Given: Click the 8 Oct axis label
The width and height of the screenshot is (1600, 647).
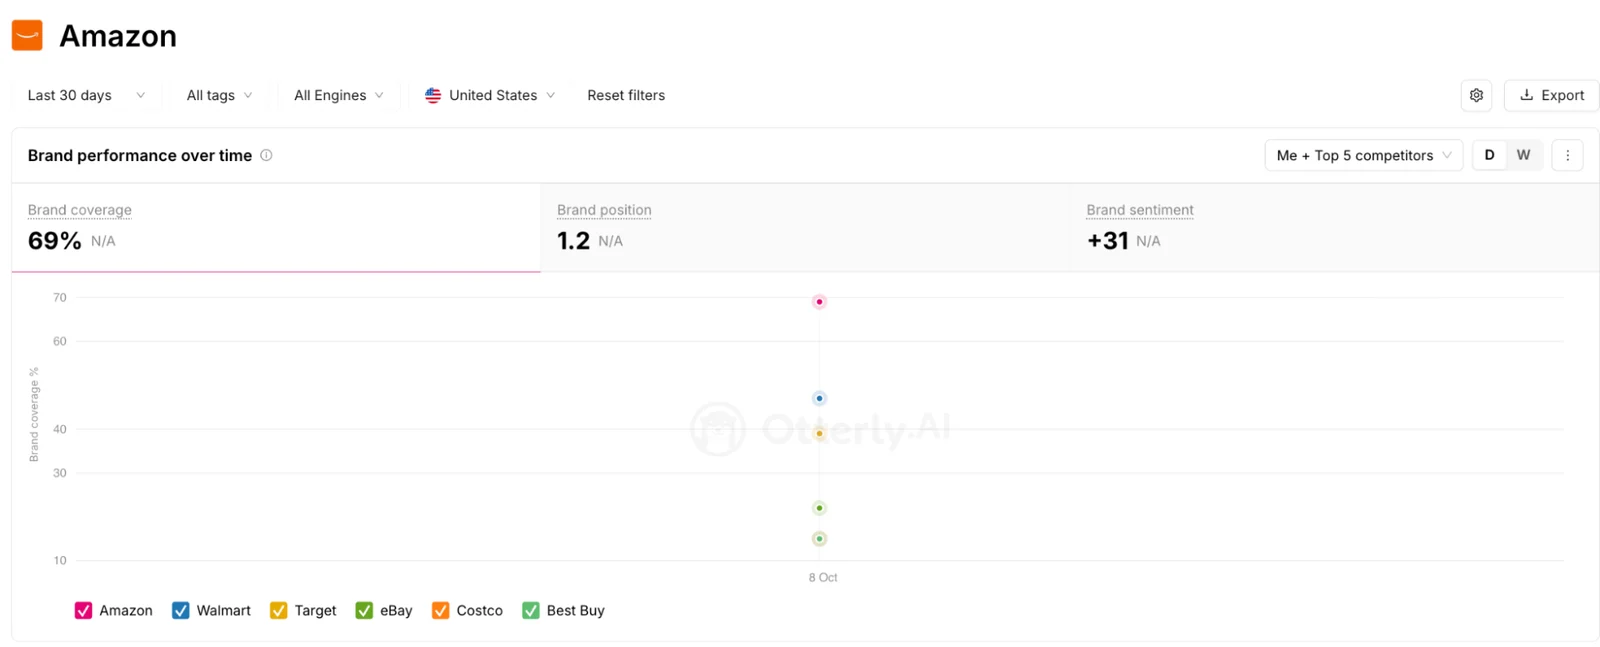Looking at the screenshot, I should click(x=823, y=577).
